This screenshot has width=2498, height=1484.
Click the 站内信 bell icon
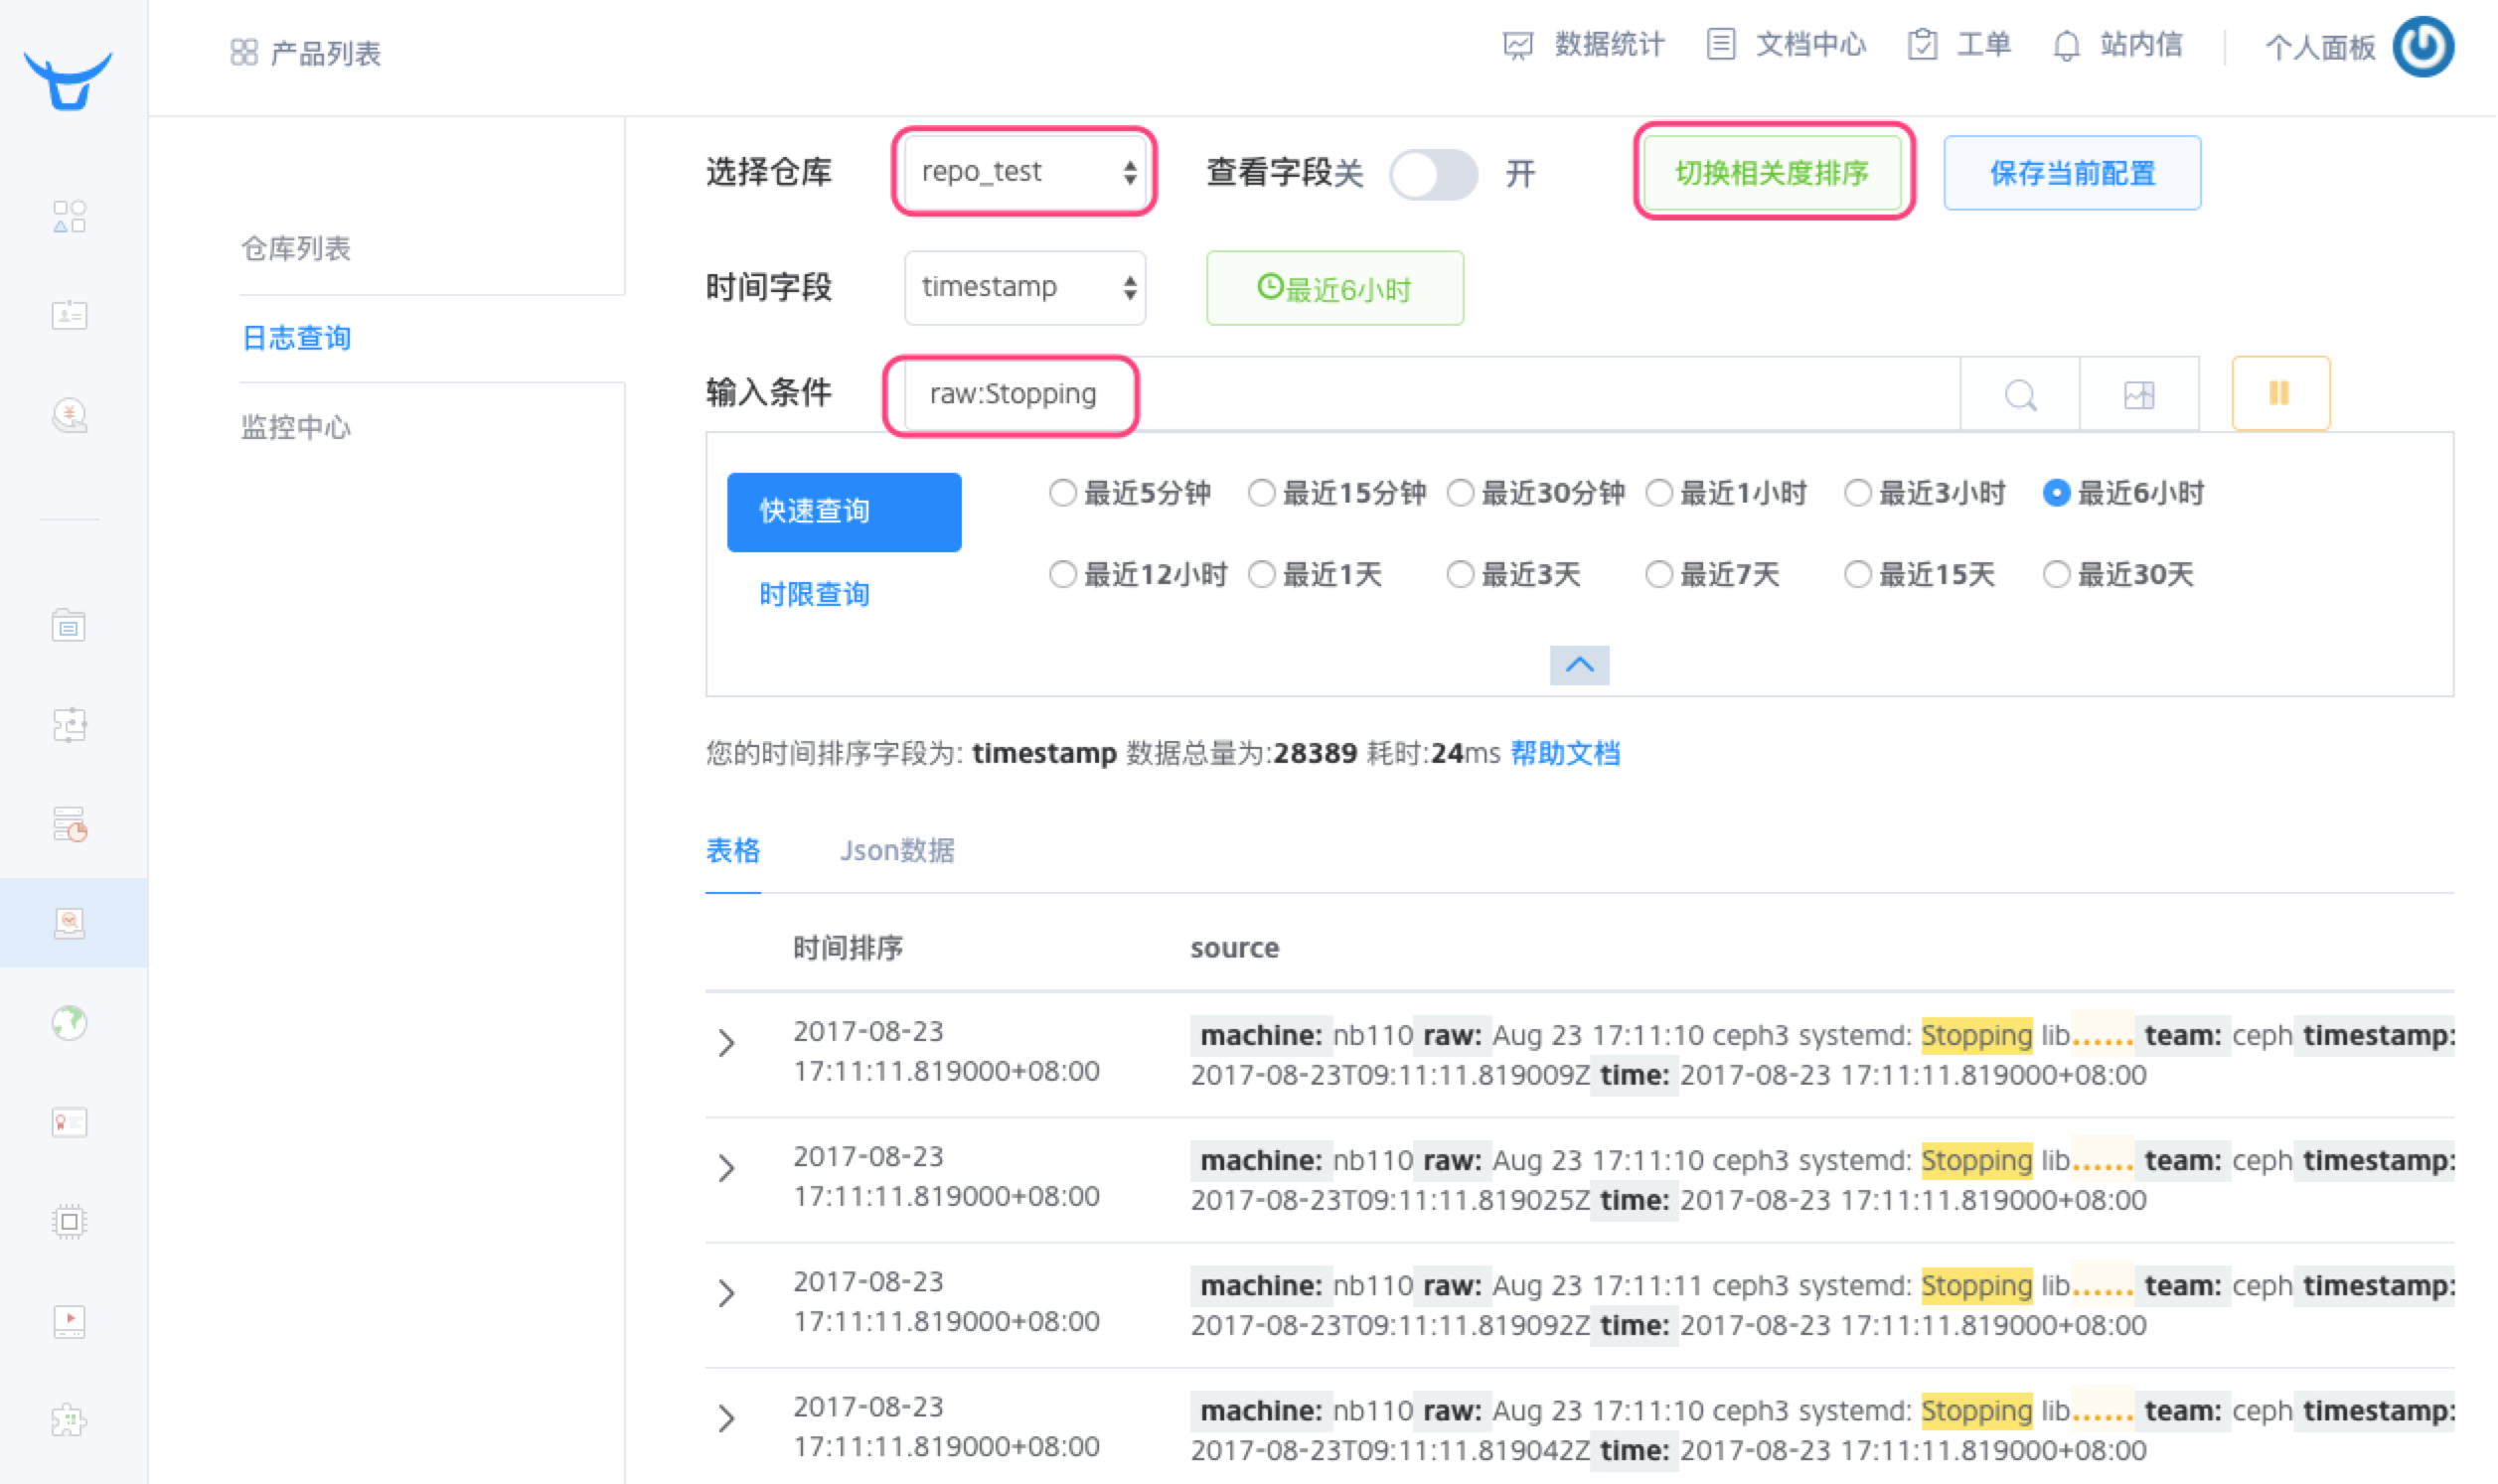2066,46
